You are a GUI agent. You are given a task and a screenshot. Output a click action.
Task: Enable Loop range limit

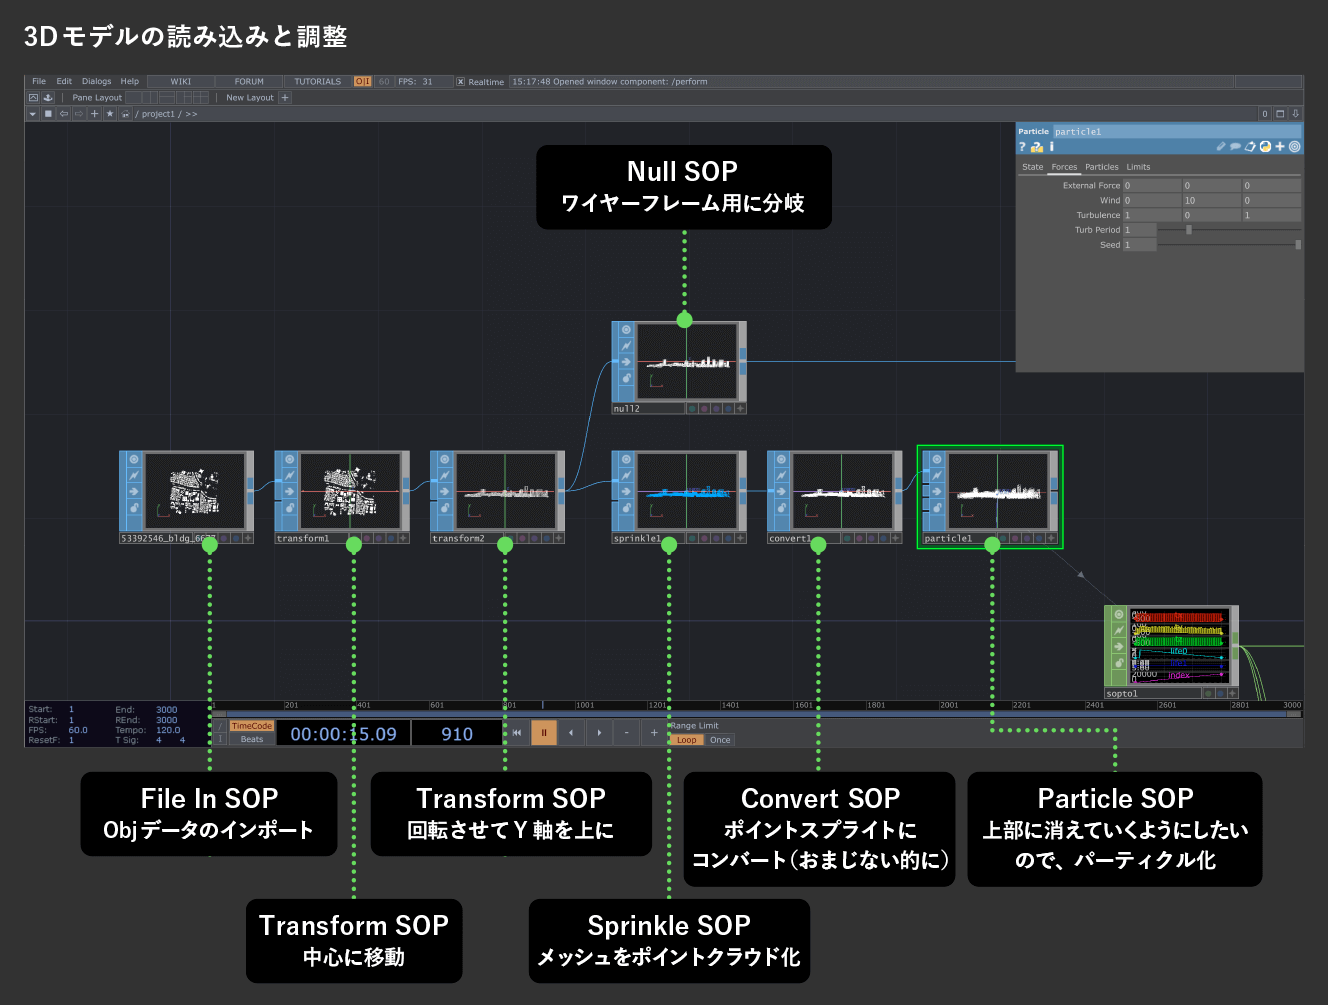tap(687, 740)
